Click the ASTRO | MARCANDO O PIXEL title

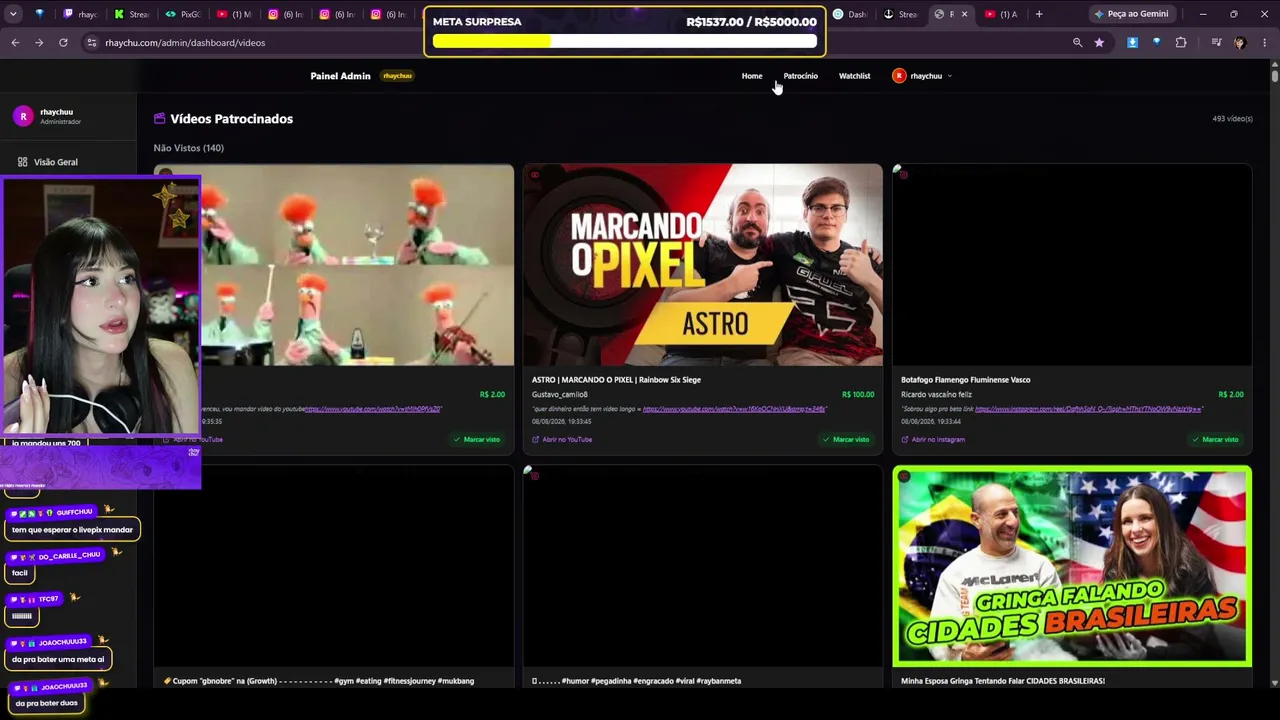pyautogui.click(x=616, y=380)
